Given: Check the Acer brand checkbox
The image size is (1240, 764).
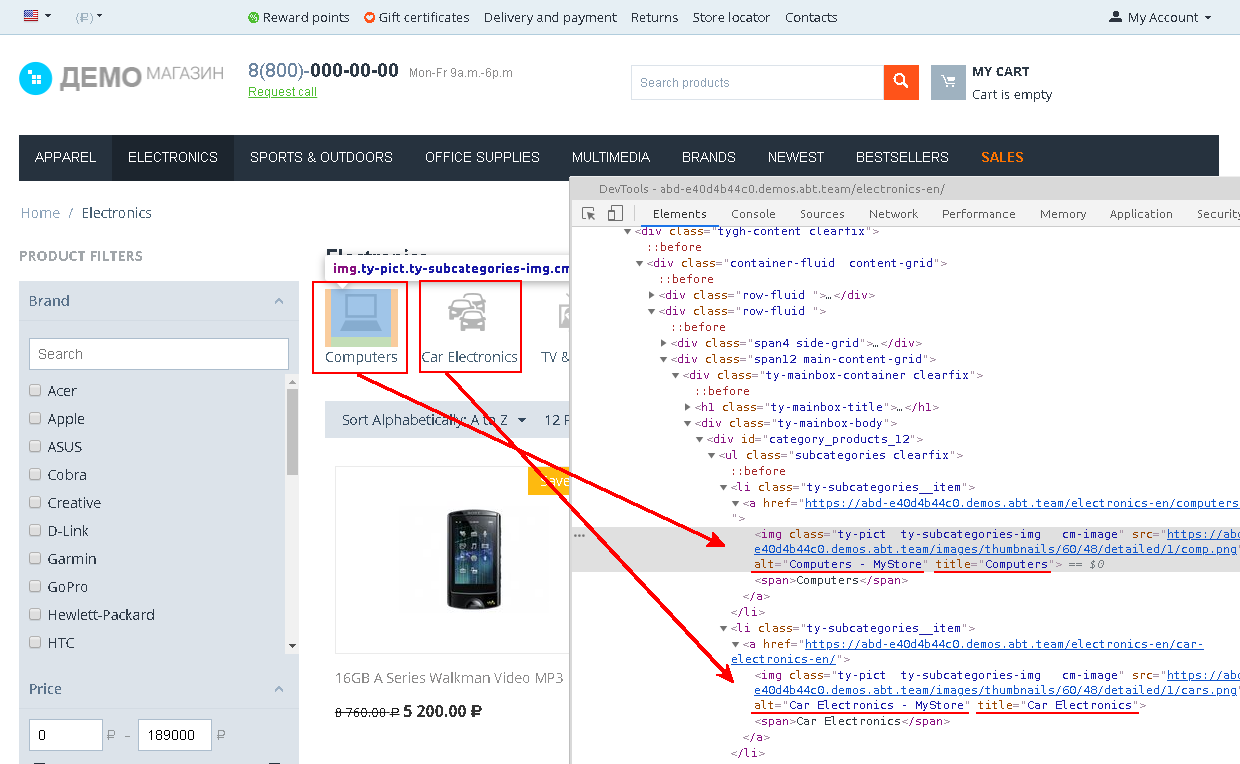Looking at the screenshot, I should point(36,391).
